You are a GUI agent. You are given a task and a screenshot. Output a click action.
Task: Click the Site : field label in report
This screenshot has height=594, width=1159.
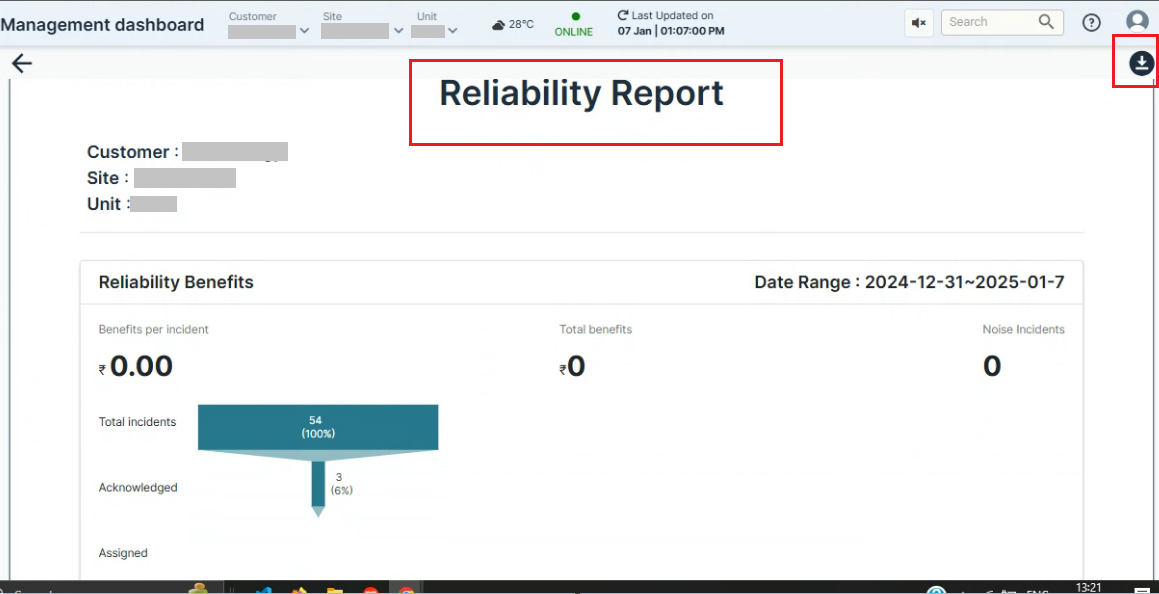(108, 178)
